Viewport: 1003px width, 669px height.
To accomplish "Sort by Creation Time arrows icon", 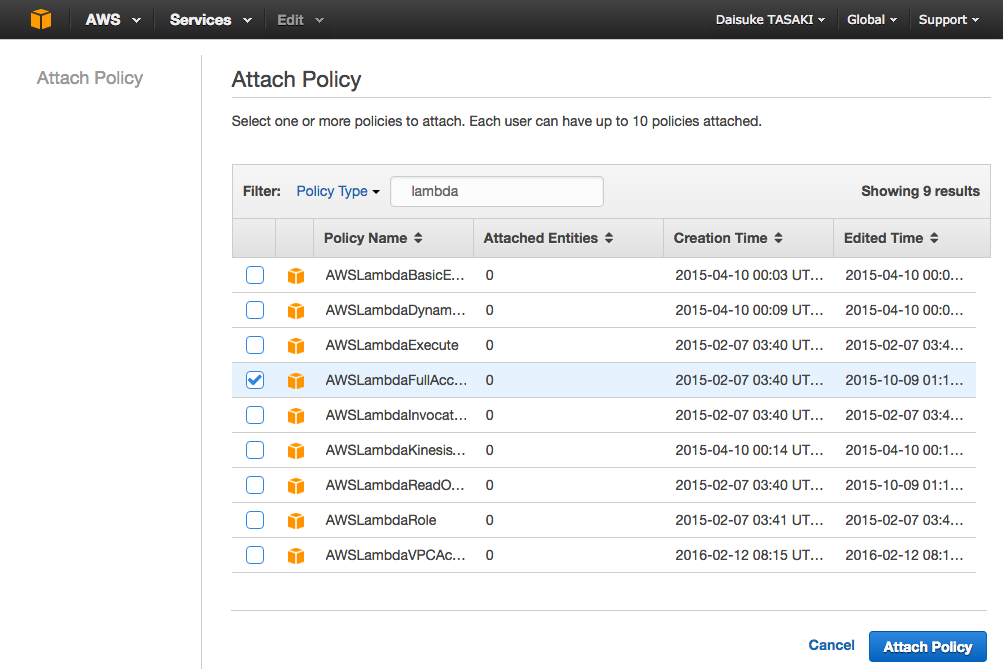I will pyautogui.click(x=778, y=238).
